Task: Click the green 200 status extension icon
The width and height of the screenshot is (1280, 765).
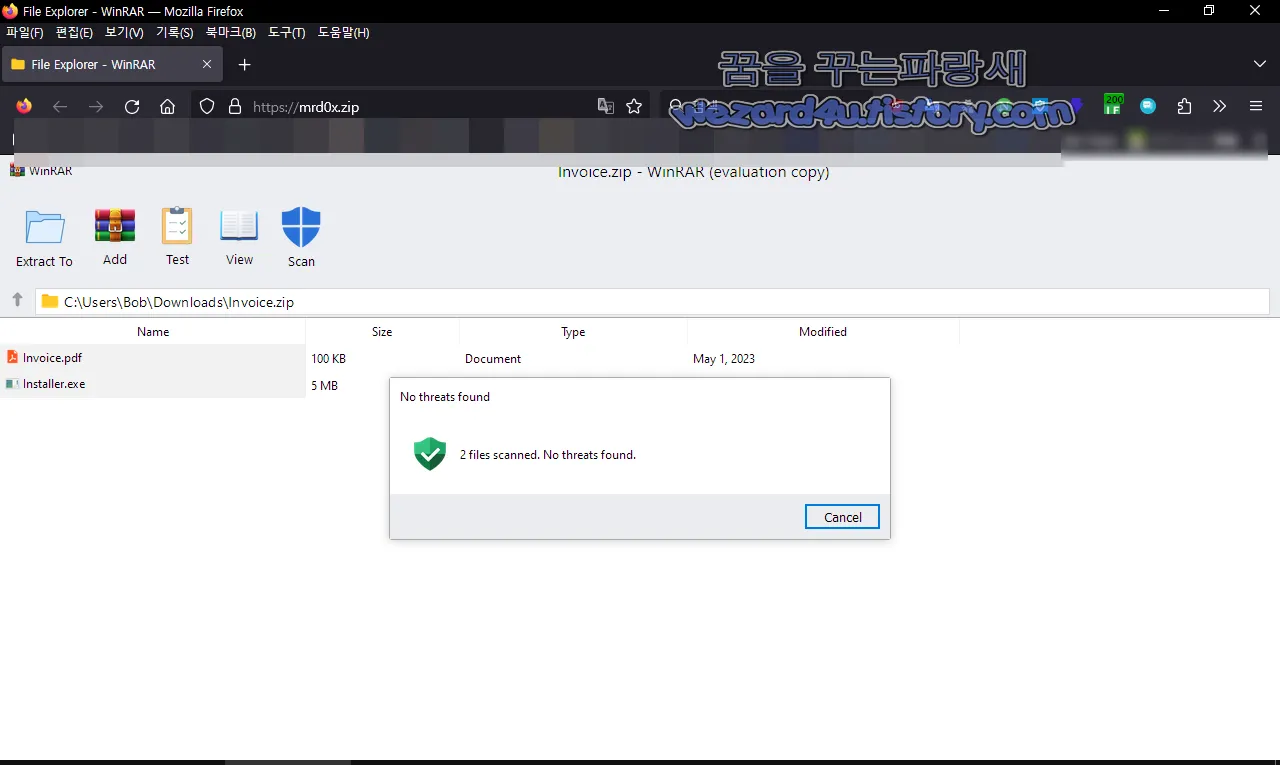Action: point(1113,104)
